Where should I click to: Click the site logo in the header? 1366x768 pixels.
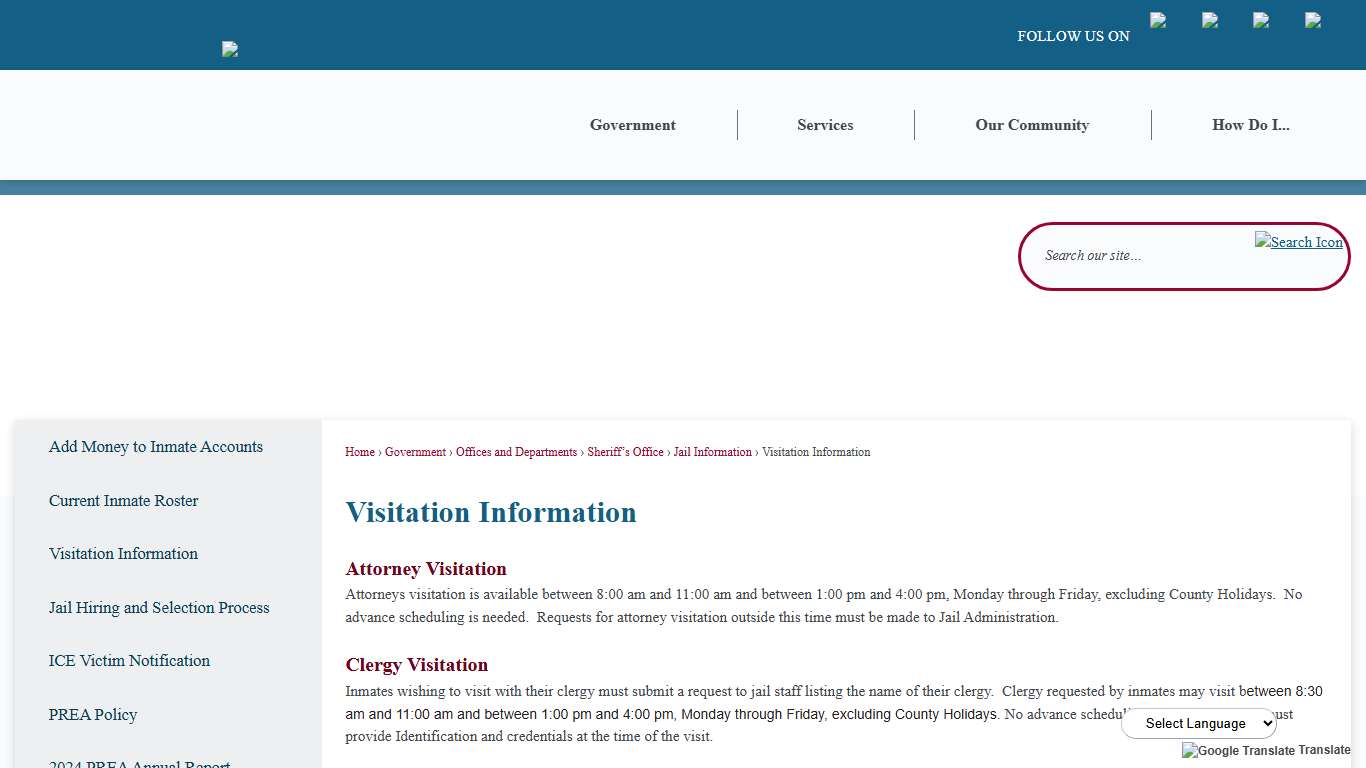coord(229,49)
